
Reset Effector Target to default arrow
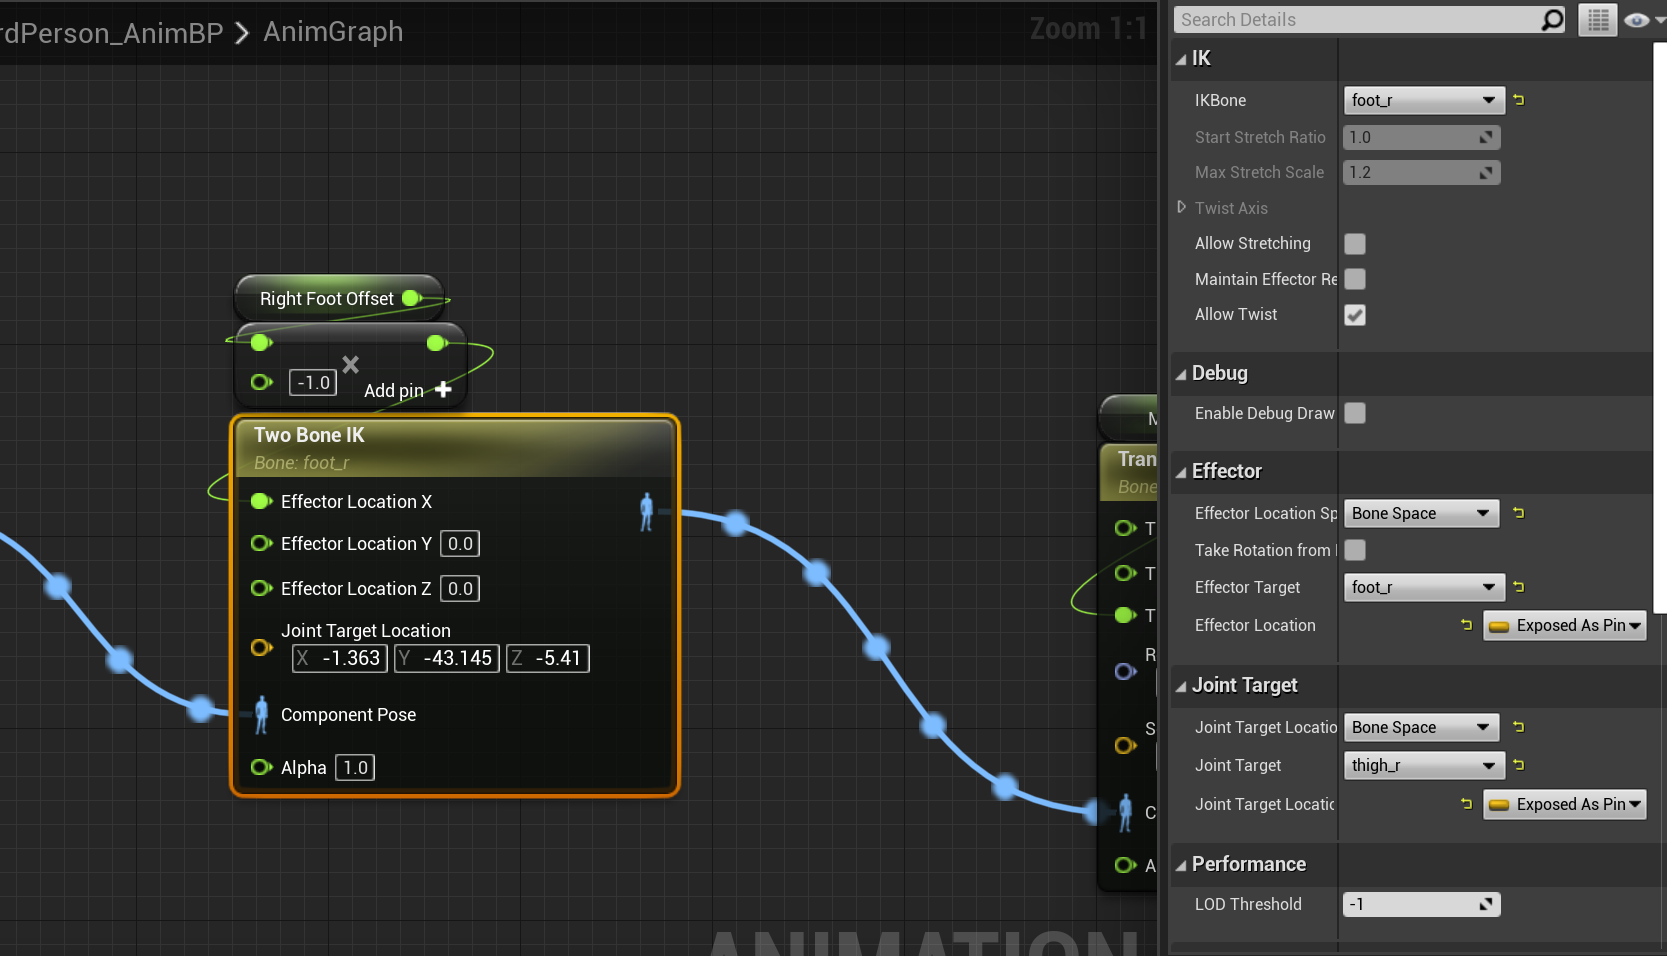pos(1519,587)
